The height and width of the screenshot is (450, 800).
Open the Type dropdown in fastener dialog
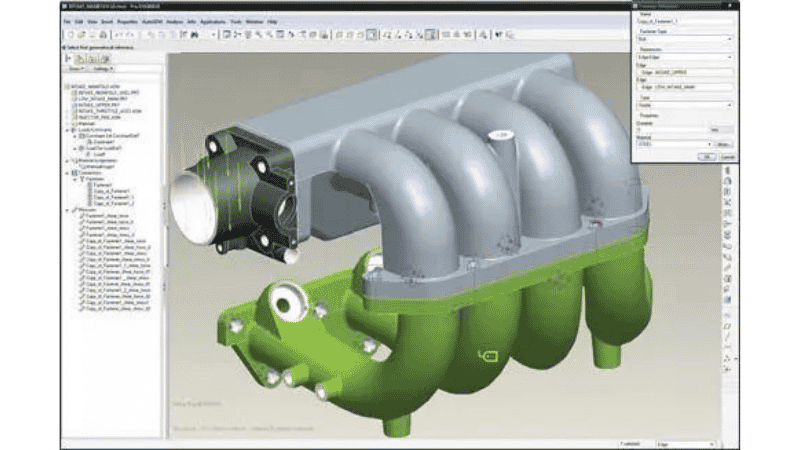coord(684,105)
